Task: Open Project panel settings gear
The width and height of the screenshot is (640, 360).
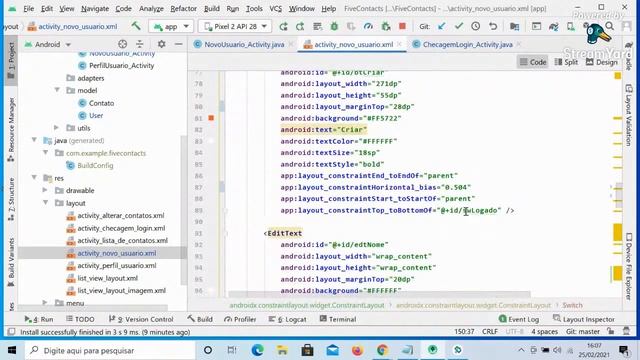Action: pyautogui.click(x=162, y=44)
